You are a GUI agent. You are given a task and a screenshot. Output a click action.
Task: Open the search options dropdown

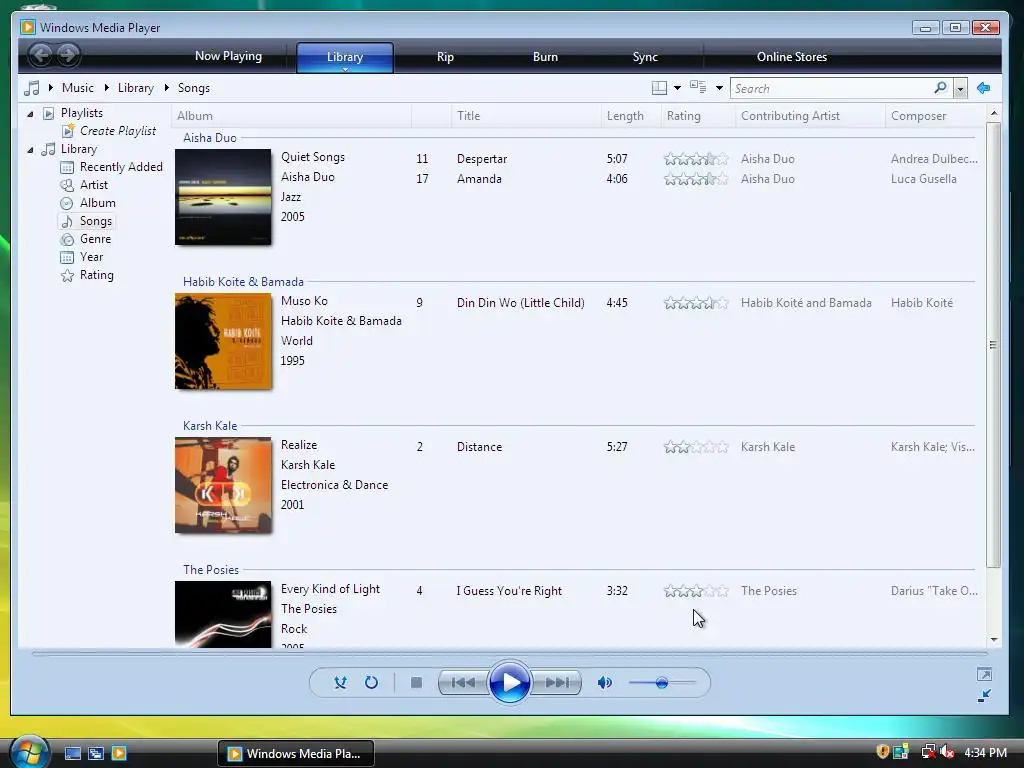960,88
